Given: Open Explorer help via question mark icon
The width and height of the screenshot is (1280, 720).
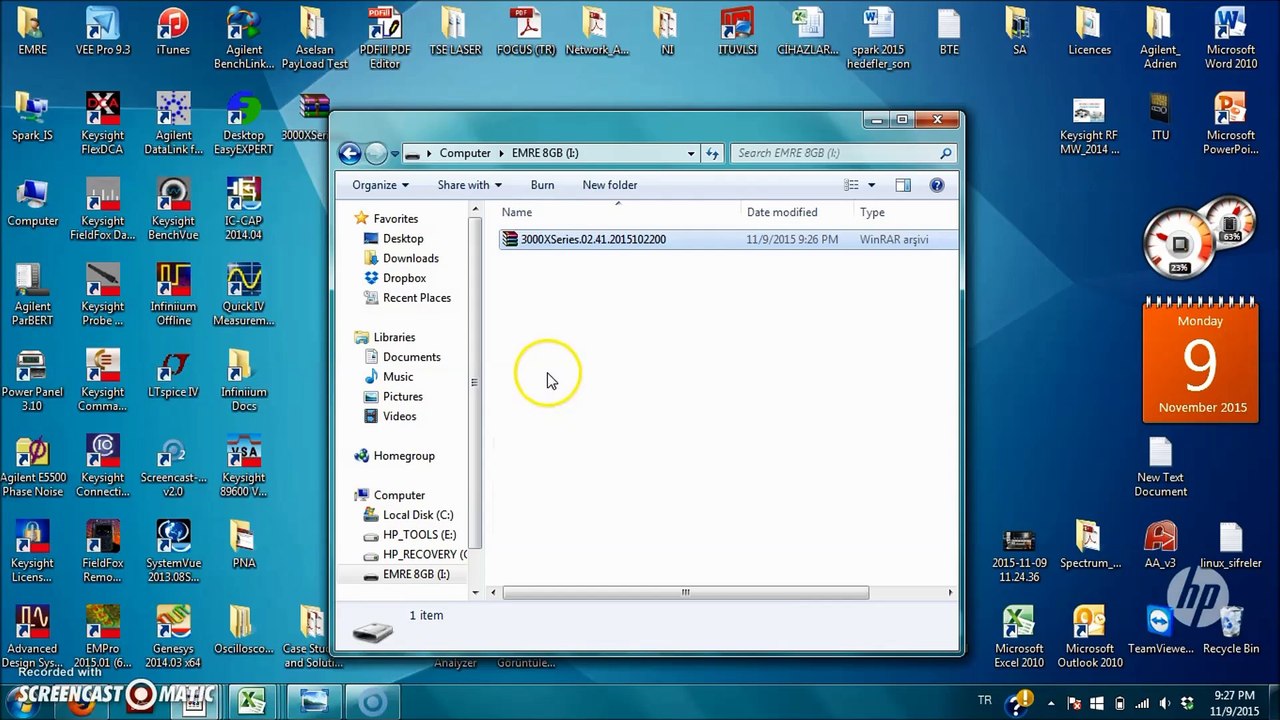Looking at the screenshot, I should [x=937, y=185].
